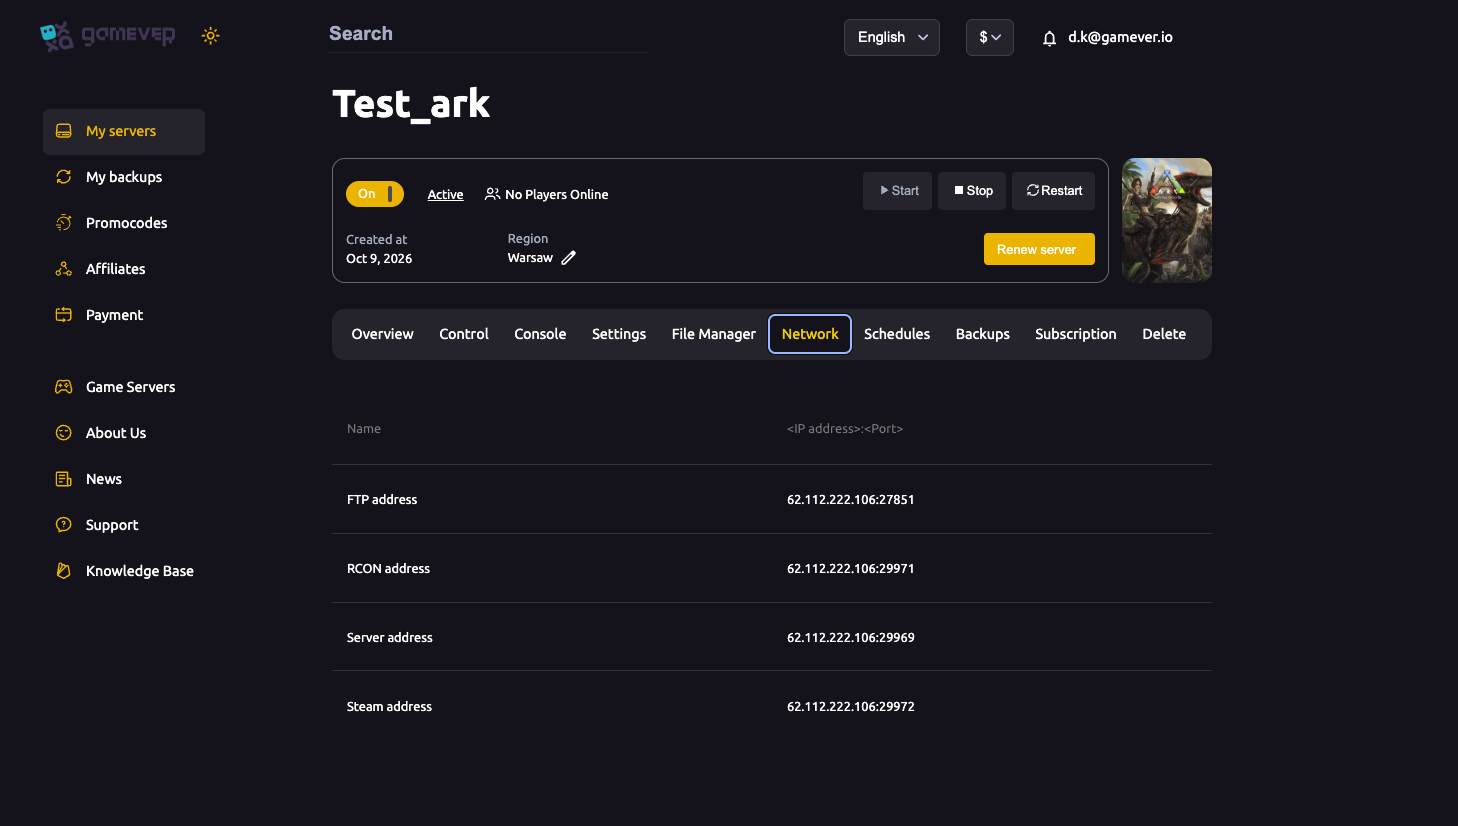
Task: Go to the Delete tab
Action: 1164,334
